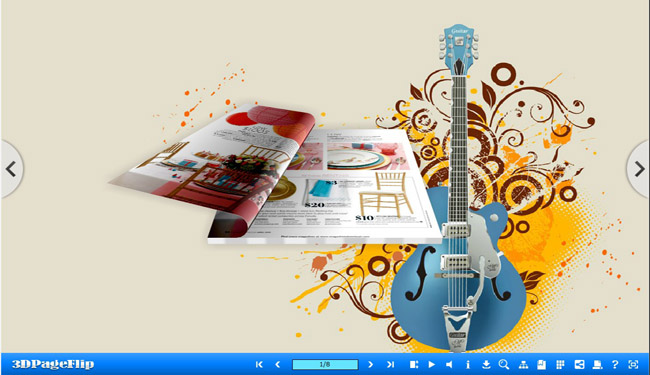The image size is (650, 375).
Task: Go to next page in bottom toolbar
Action: click(371, 364)
